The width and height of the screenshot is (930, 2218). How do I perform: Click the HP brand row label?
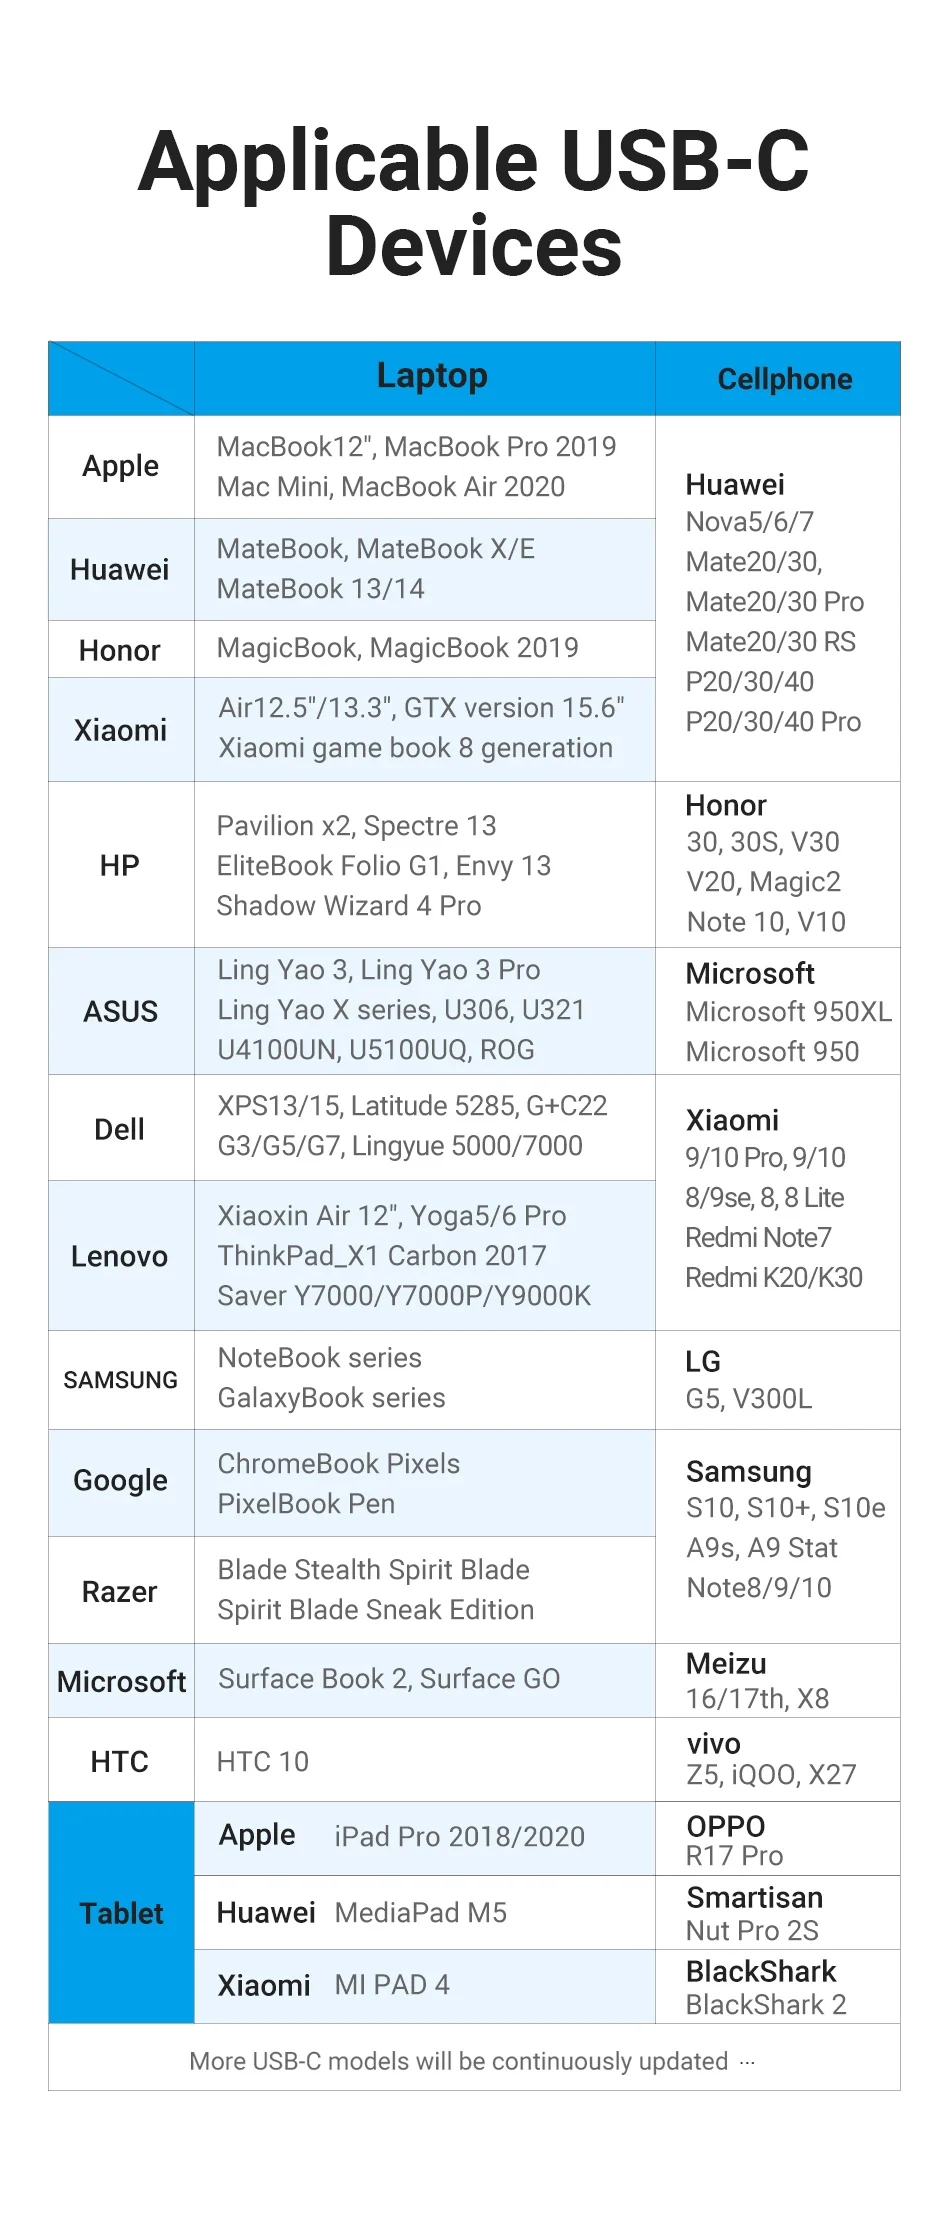(x=120, y=865)
